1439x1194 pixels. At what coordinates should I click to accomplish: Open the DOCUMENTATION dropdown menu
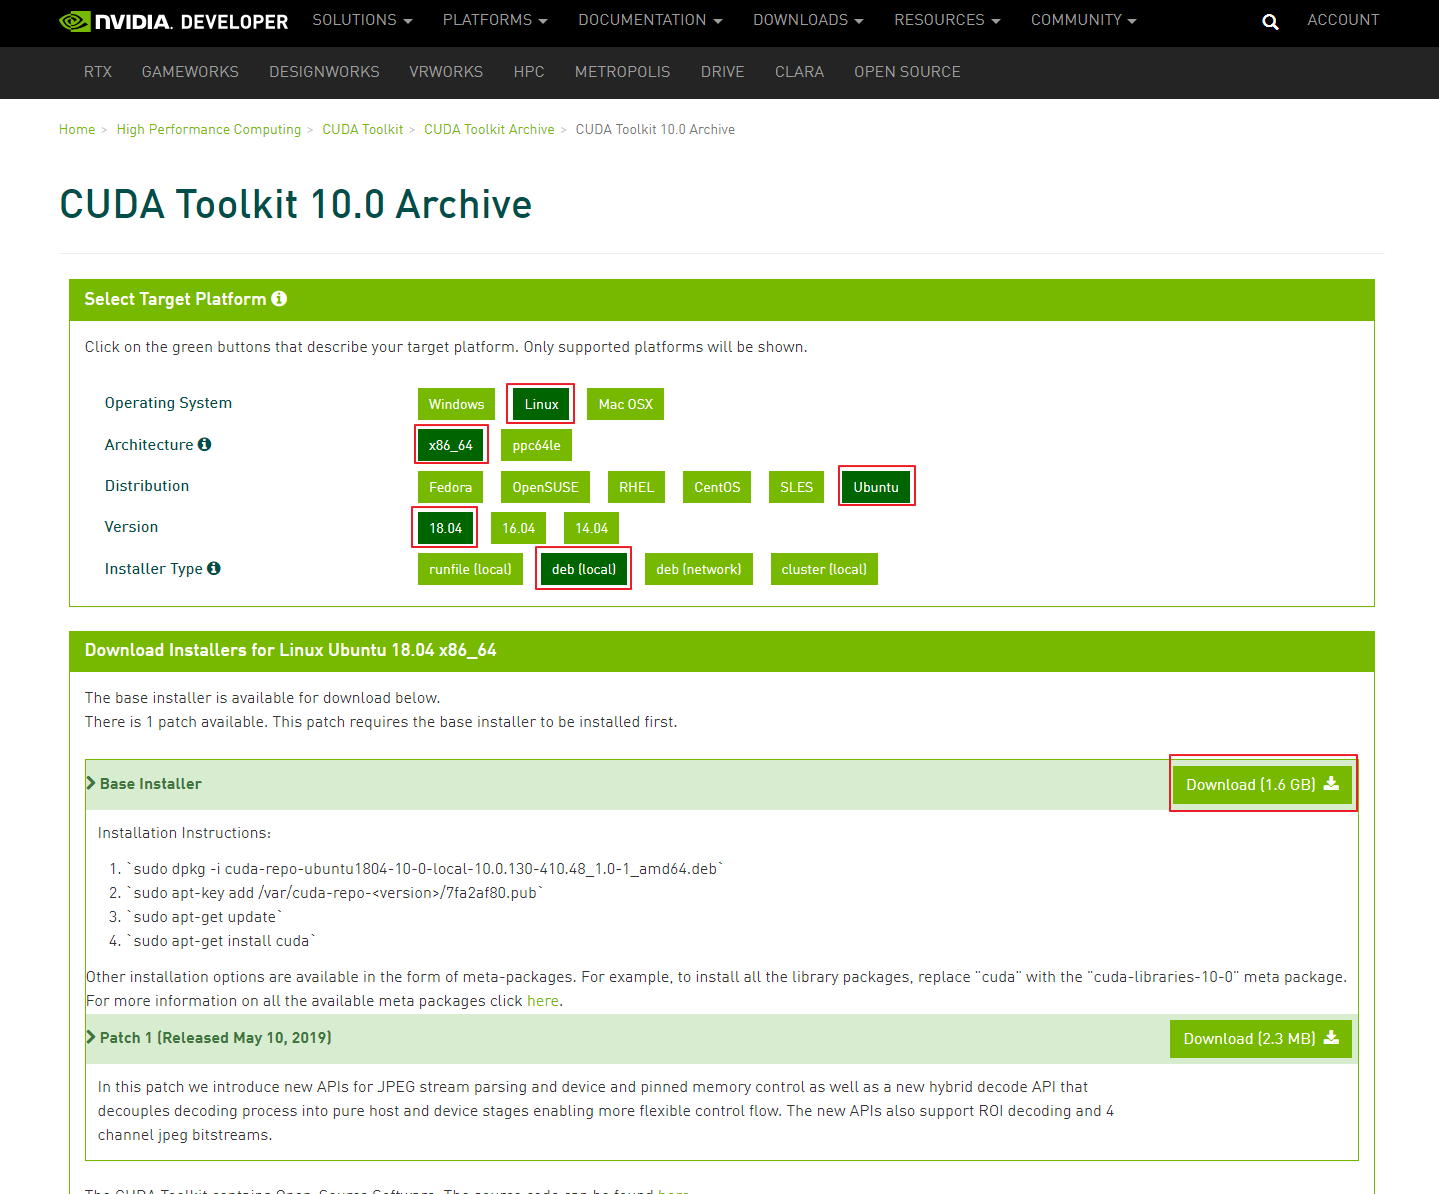point(650,20)
